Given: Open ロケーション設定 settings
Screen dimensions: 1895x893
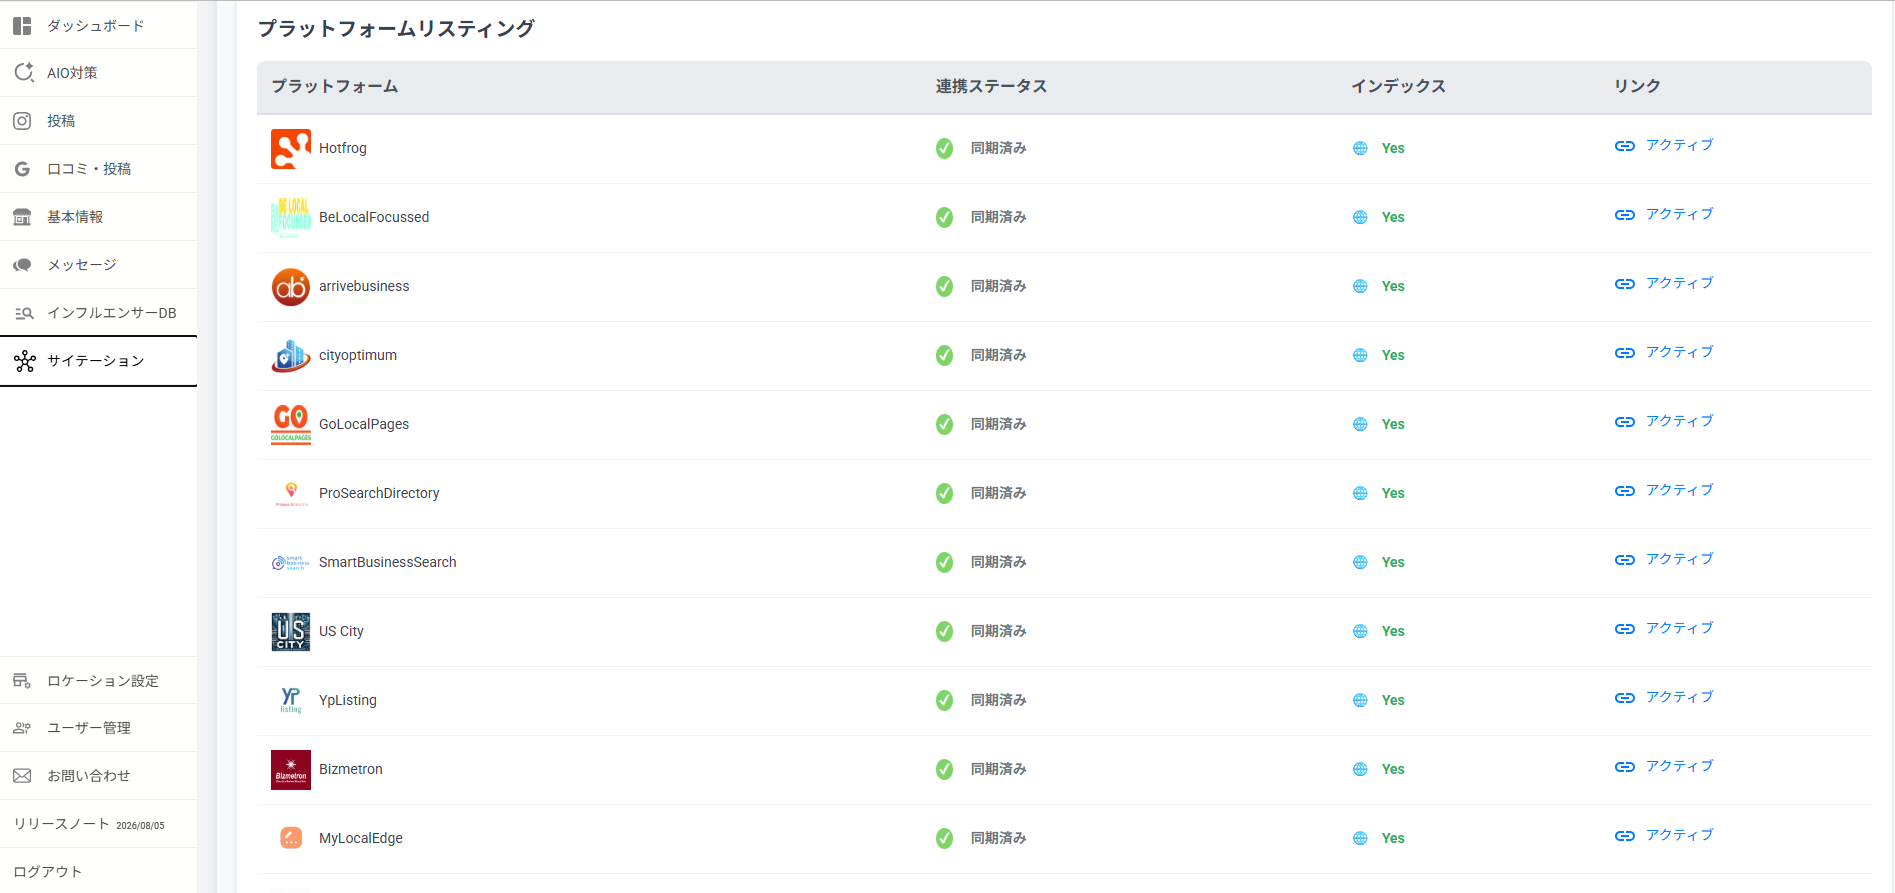Looking at the screenshot, I should 98,681.
